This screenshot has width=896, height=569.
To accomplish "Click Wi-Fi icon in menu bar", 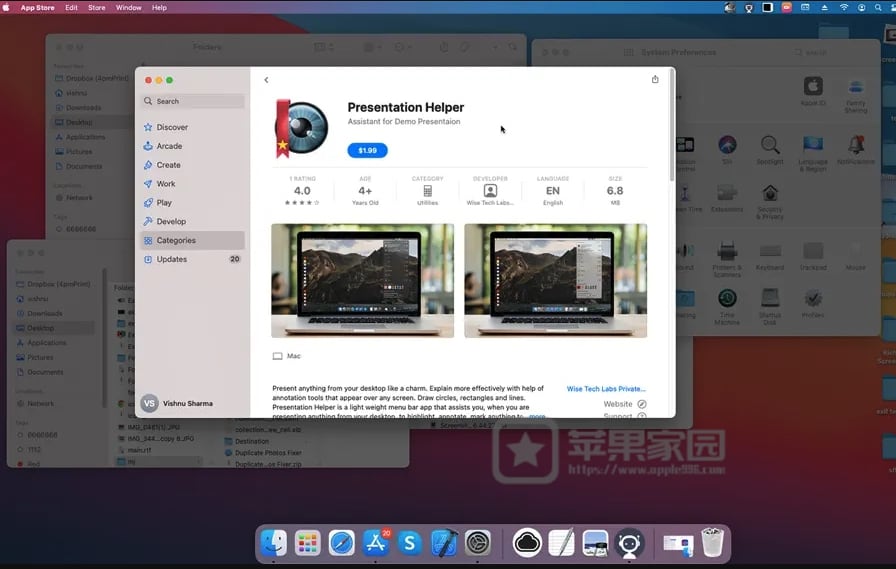I will click(843, 7).
